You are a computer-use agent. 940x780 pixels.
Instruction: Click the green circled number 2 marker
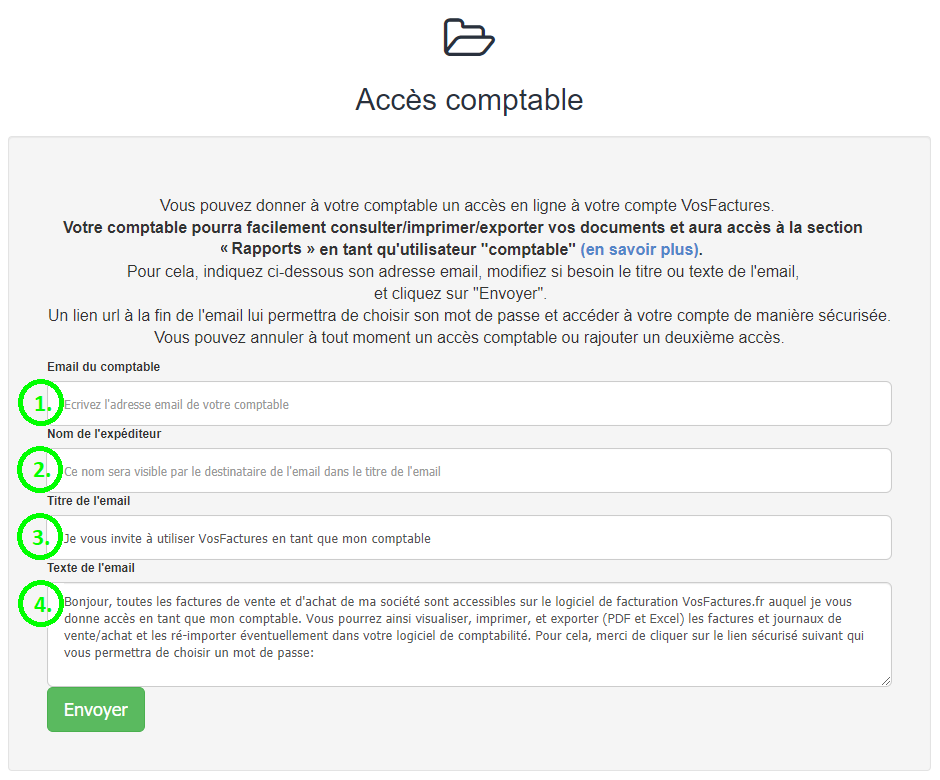40,470
